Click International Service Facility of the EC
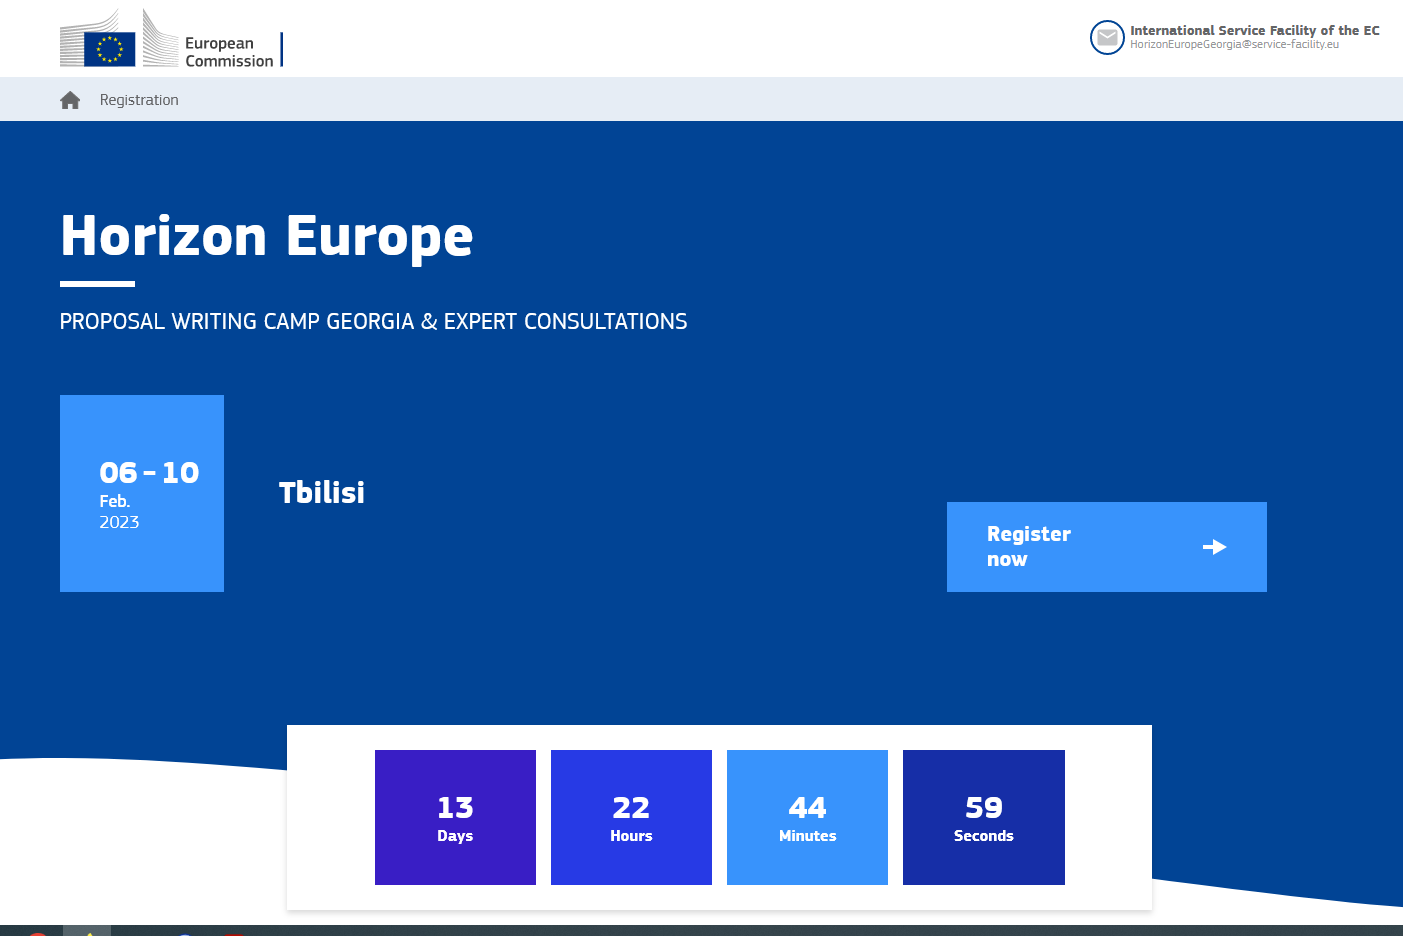 click(x=1254, y=30)
